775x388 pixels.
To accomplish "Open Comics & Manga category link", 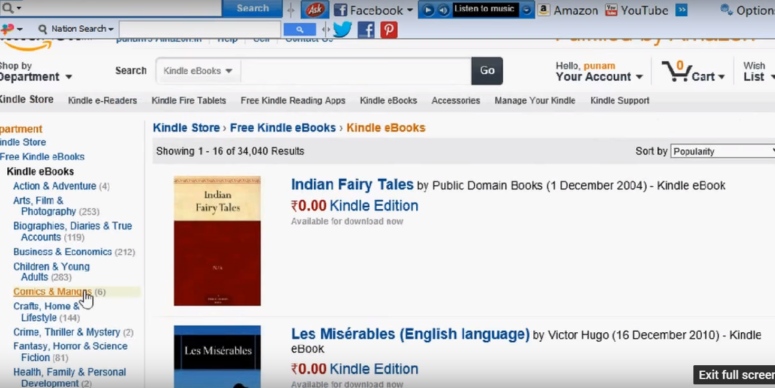I will (52, 292).
